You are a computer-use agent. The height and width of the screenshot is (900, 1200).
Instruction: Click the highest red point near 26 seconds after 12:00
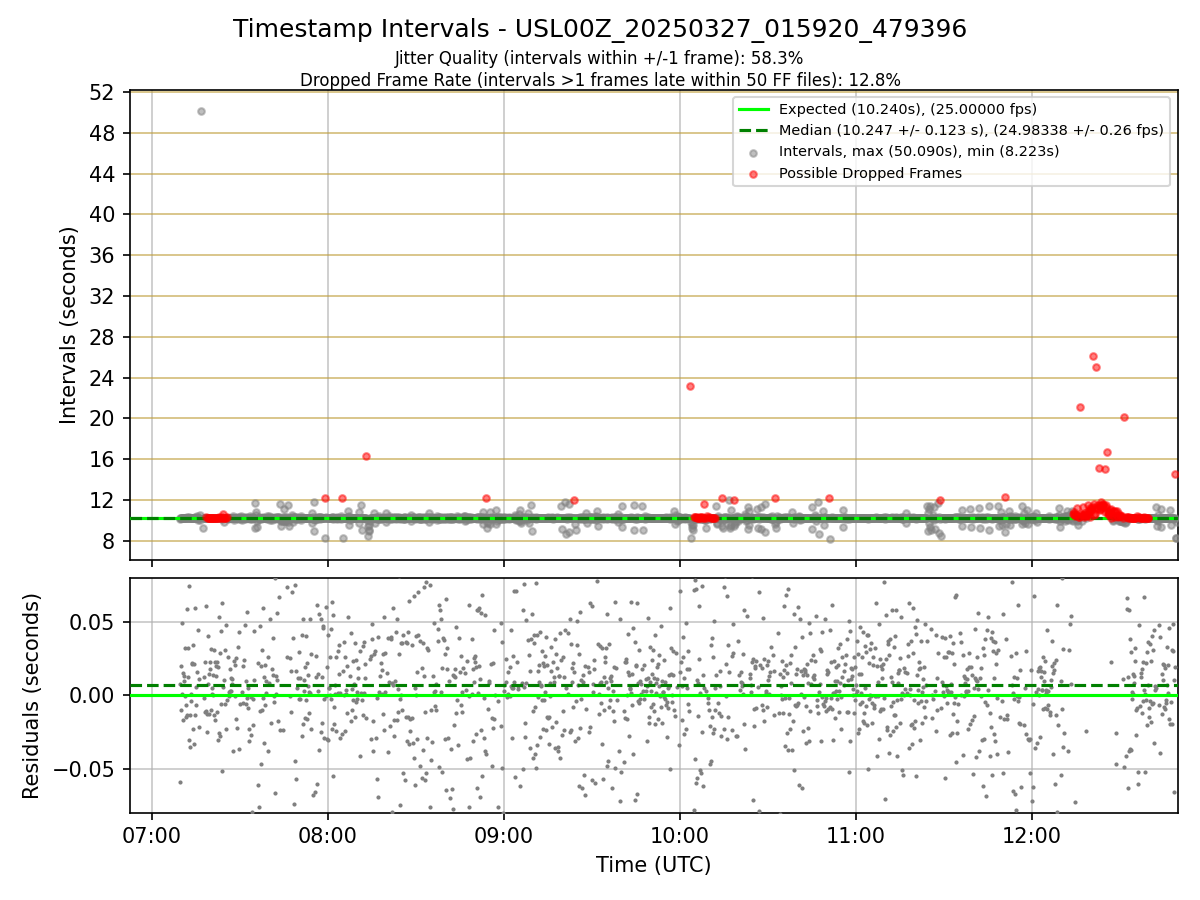[1093, 356]
